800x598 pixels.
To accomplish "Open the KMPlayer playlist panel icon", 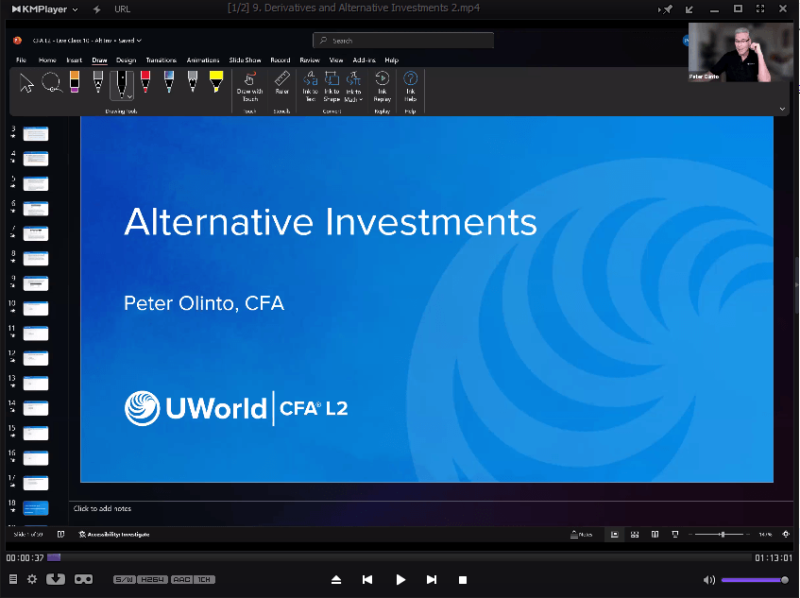I will pos(13,579).
